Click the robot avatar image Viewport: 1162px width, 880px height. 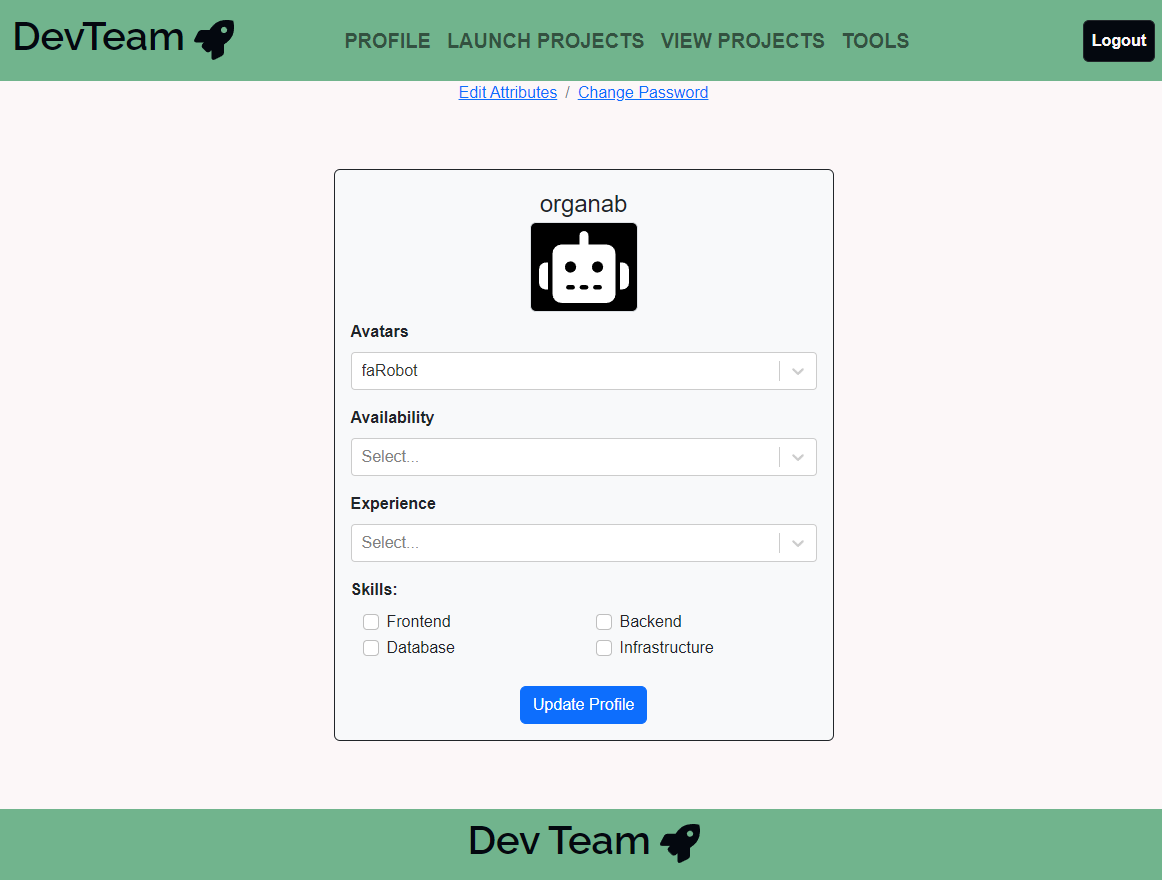coord(583,267)
